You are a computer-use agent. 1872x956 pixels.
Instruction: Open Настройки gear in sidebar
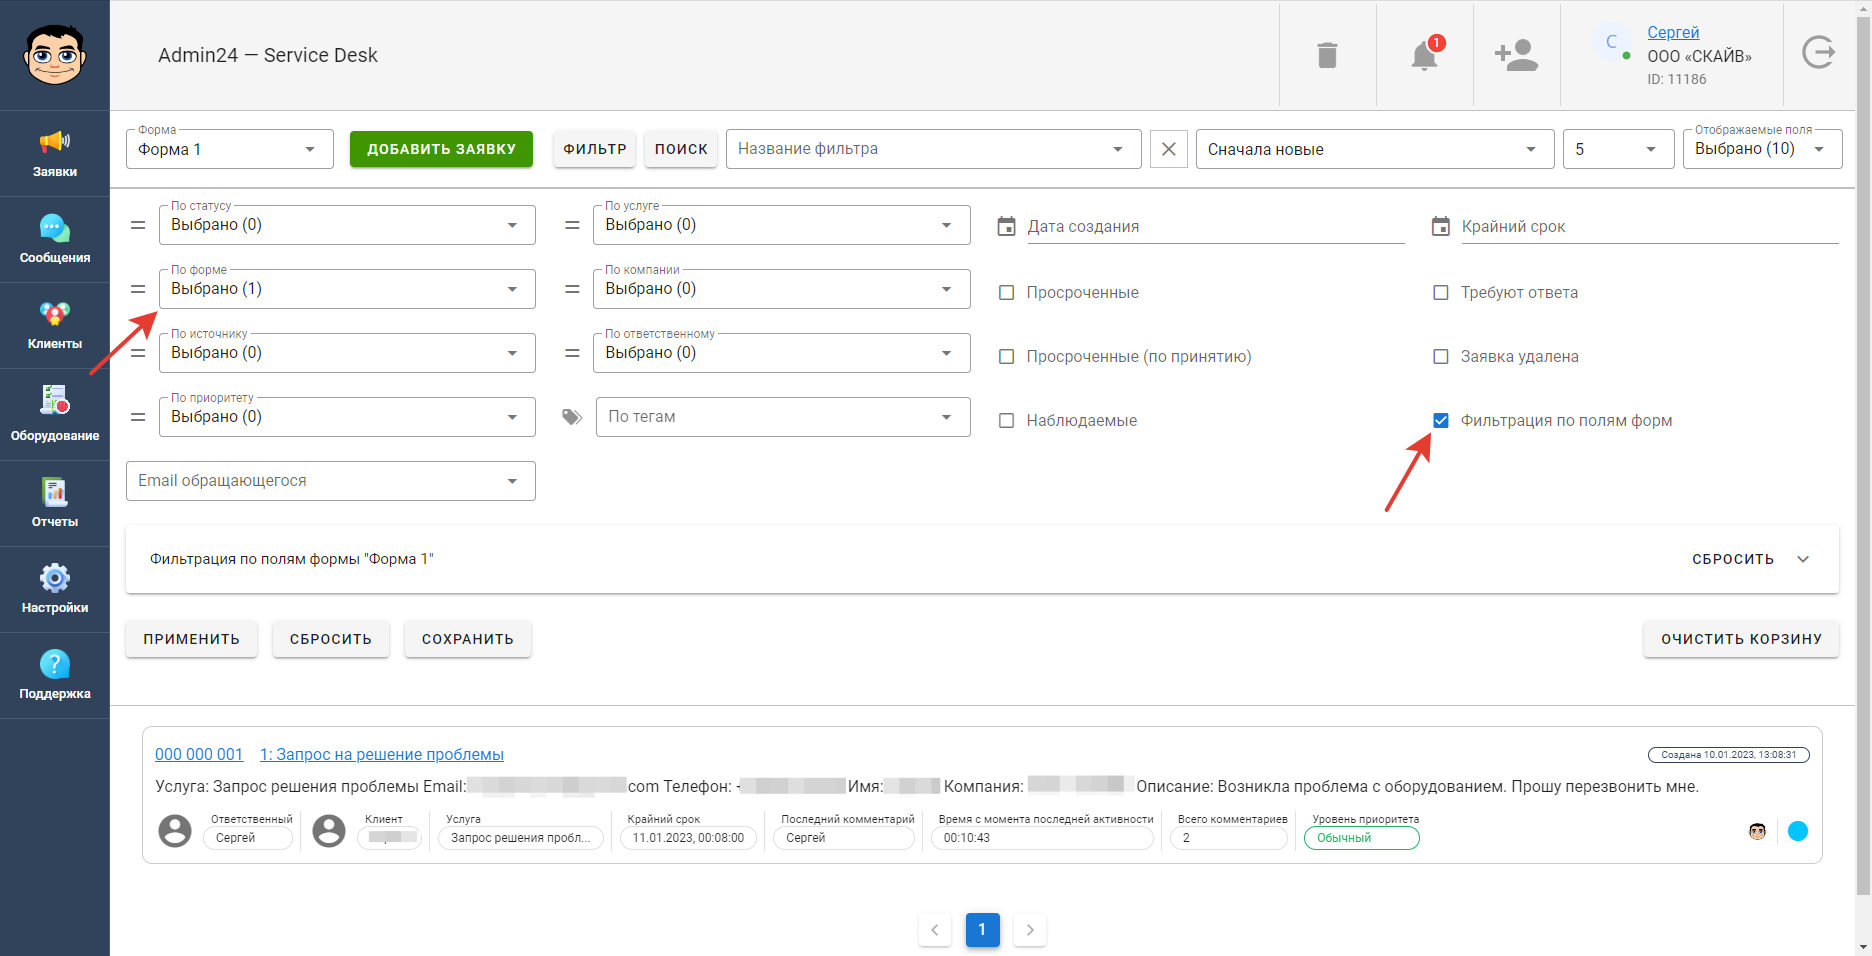click(55, 588)
